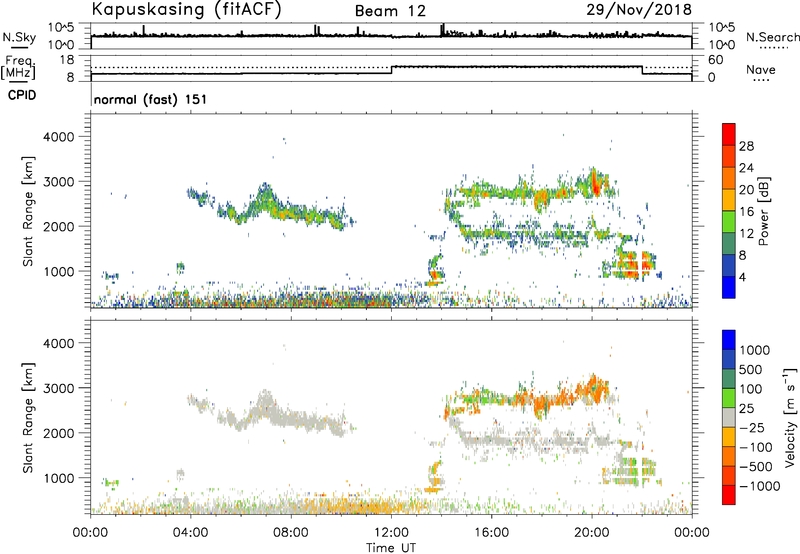Click the "18" tick on the frequency axis
Image resolution: width=800 pixels, height=554 pixels.
click(x=67, y=60)
